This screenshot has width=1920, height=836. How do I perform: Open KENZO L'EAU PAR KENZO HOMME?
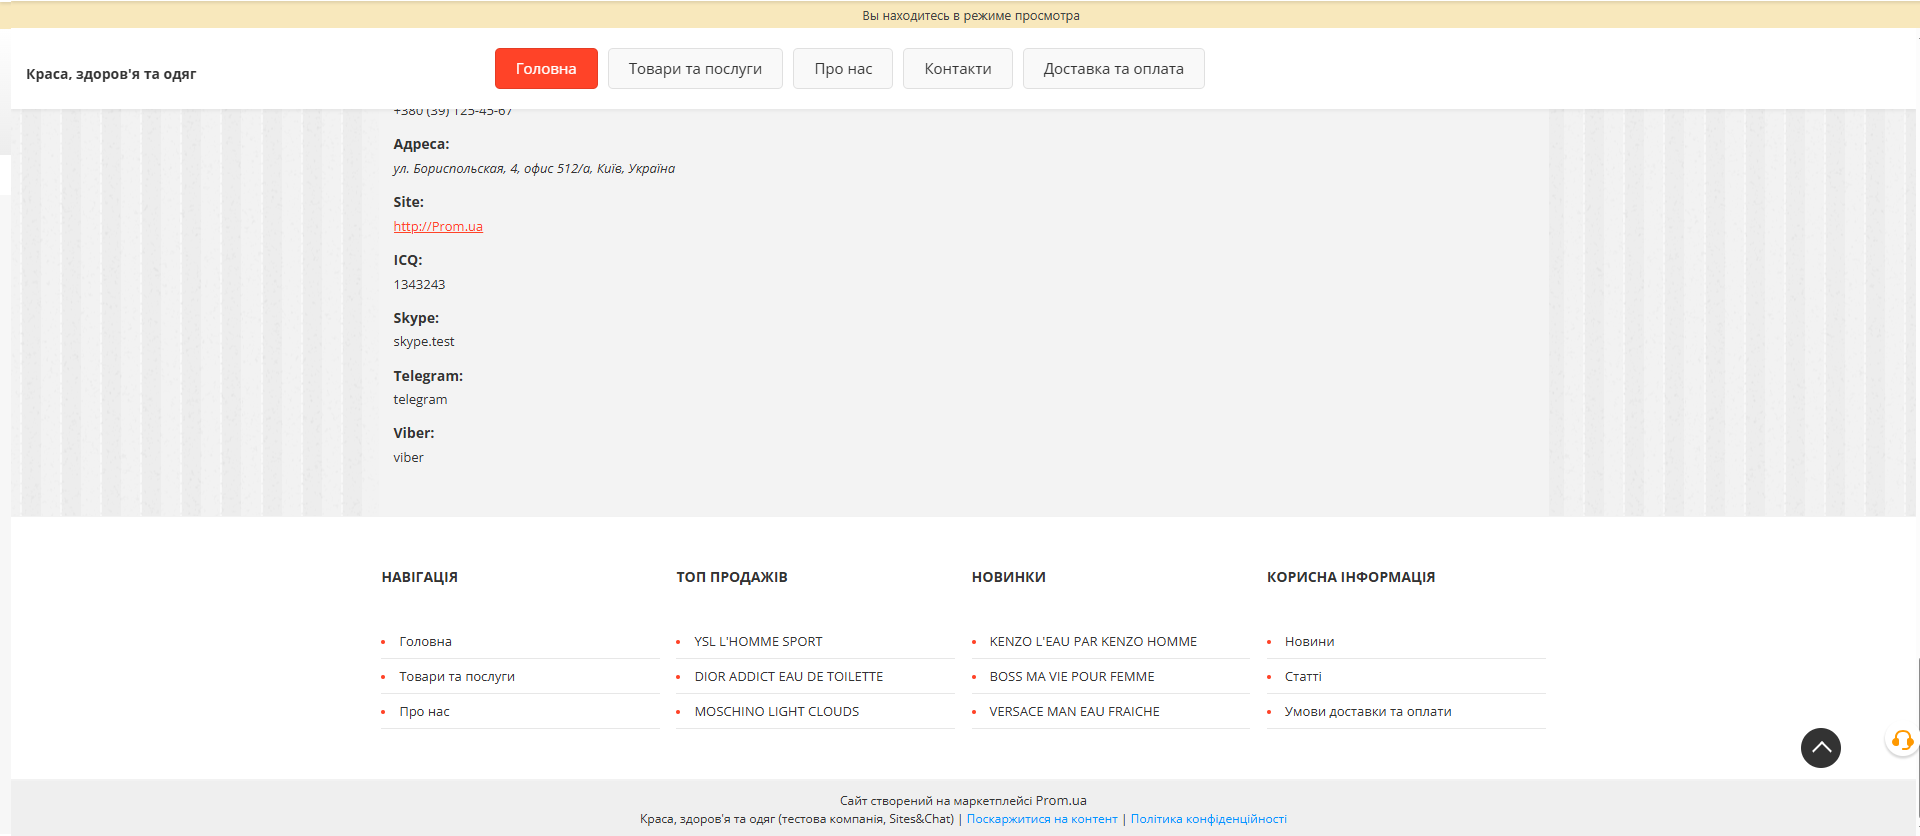click(x=1093, y=642)
